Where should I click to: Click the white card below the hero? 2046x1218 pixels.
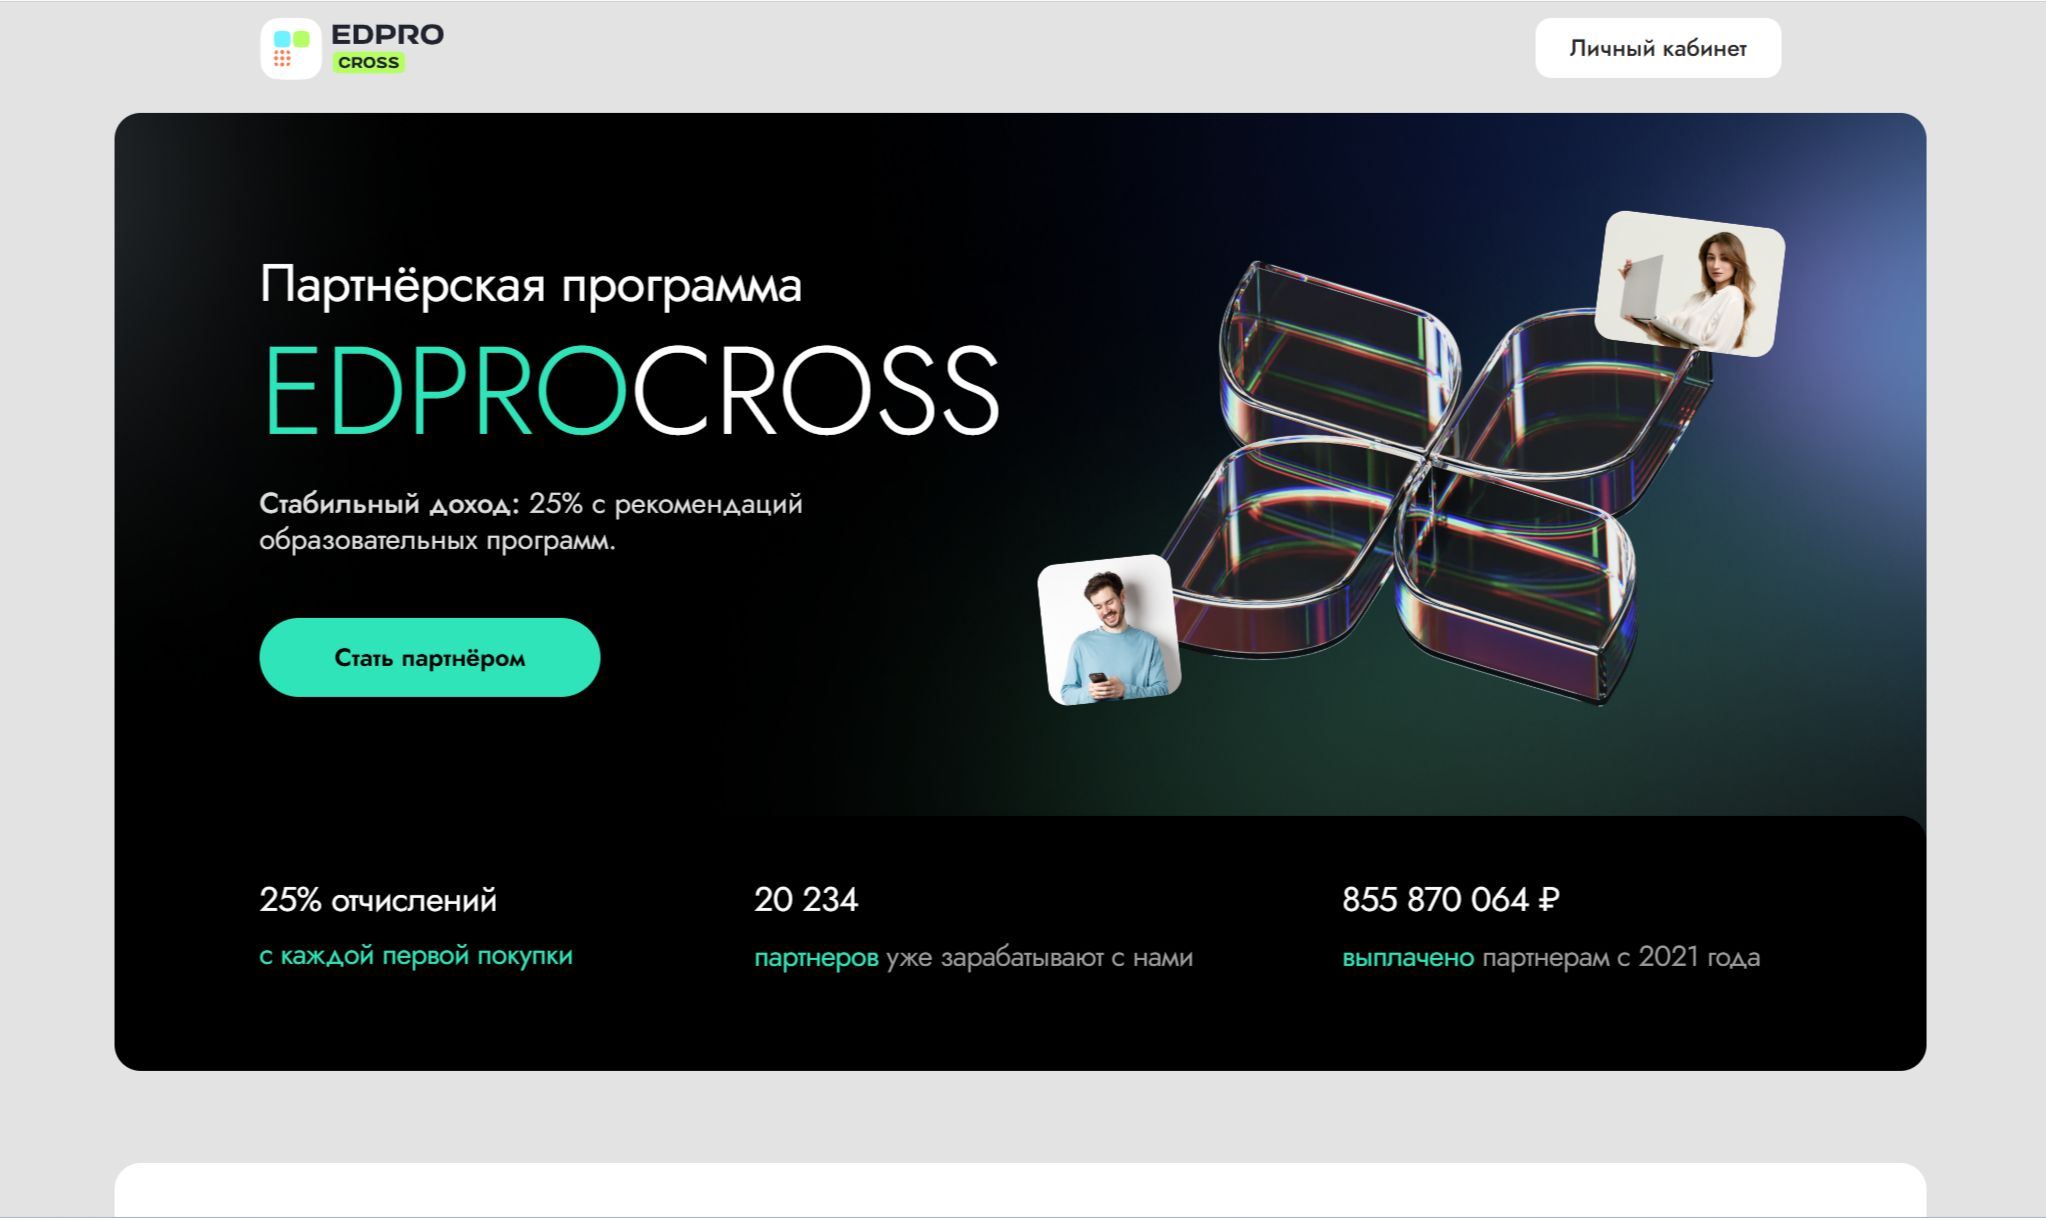point(1020,1190)
